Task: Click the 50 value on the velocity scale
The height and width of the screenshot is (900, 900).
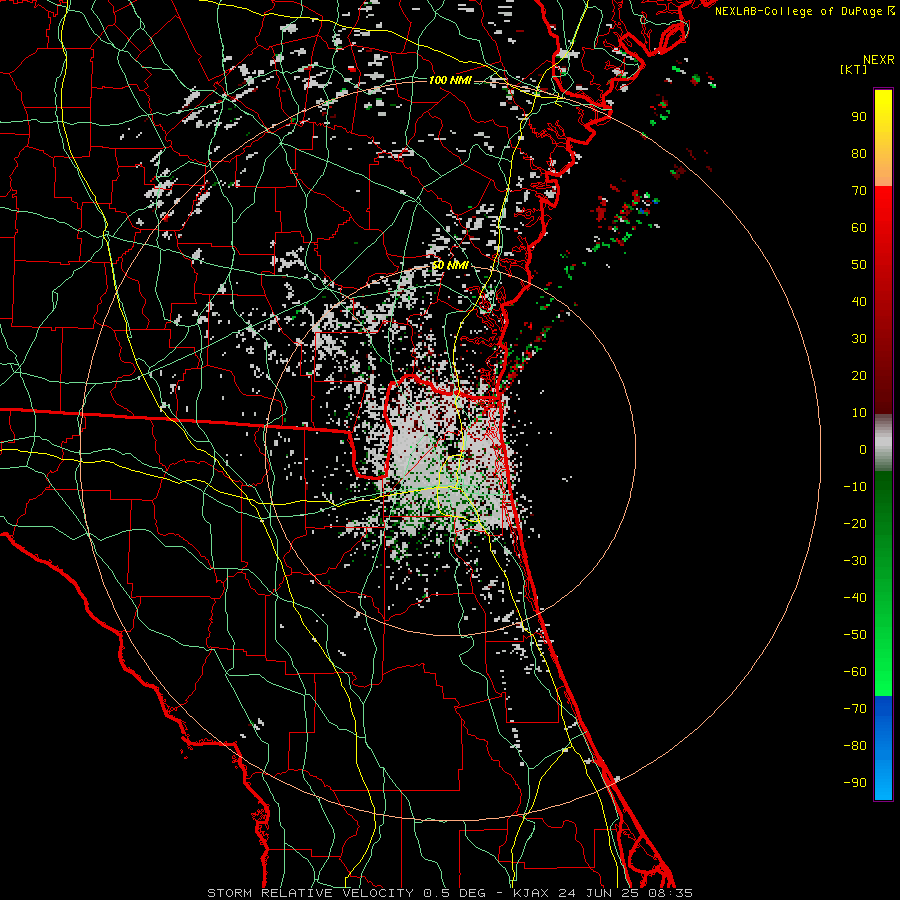Action: [x=859, y=265]
